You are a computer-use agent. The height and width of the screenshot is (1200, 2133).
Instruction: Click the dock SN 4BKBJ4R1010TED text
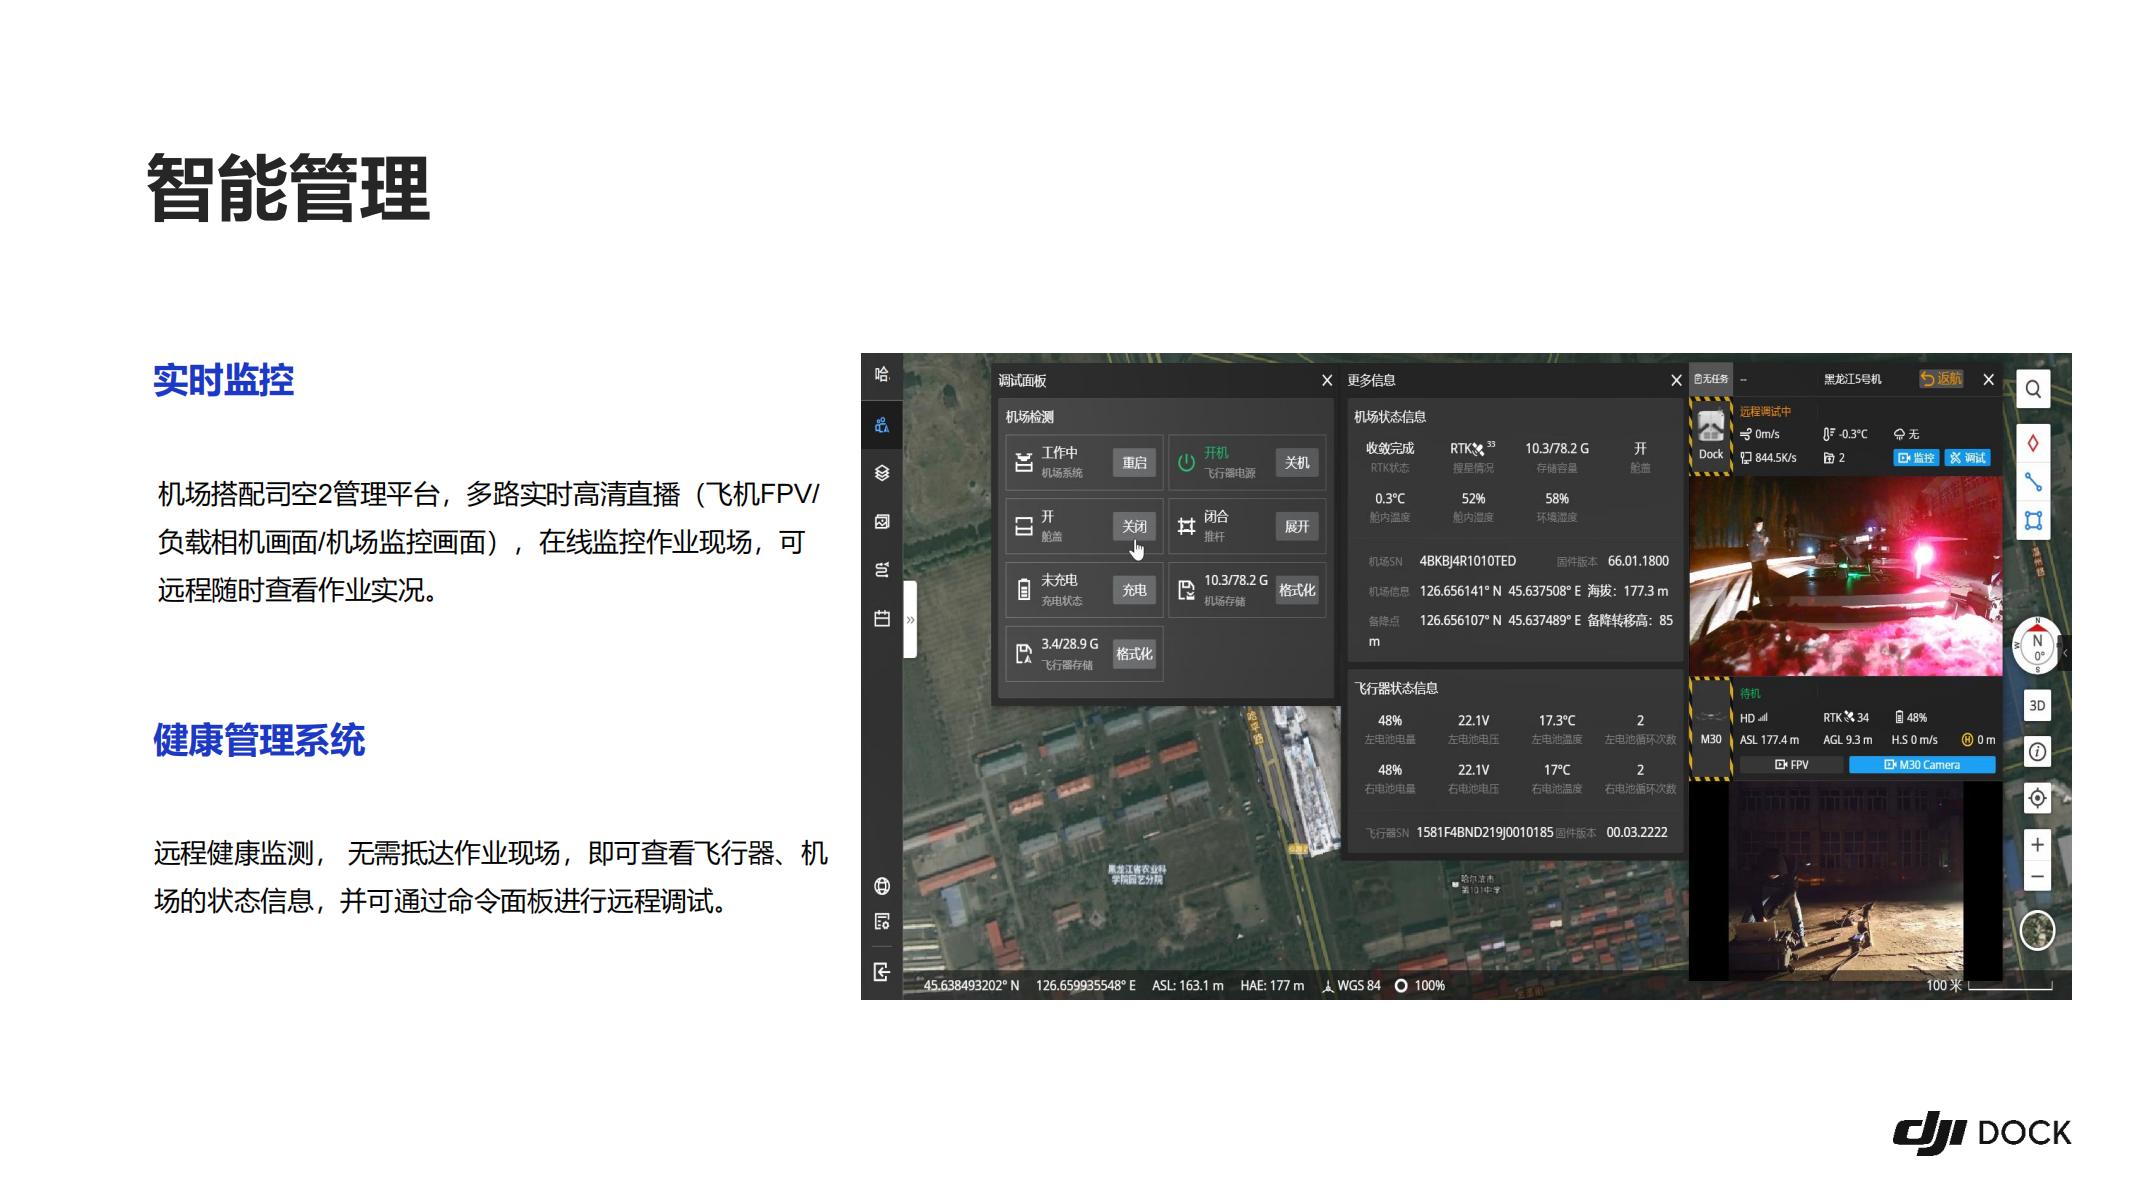pyautogui.click(x=1467, y=562)
